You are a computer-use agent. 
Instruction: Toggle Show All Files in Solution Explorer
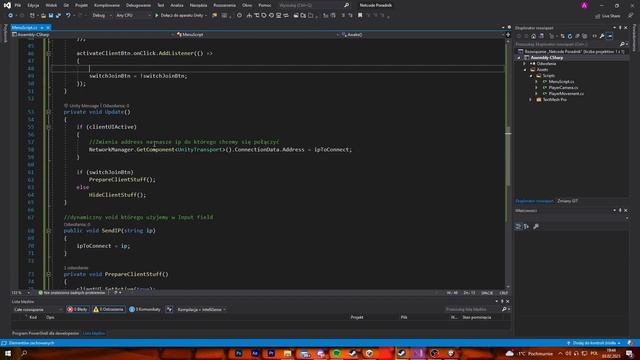click(x=584, y=36)
